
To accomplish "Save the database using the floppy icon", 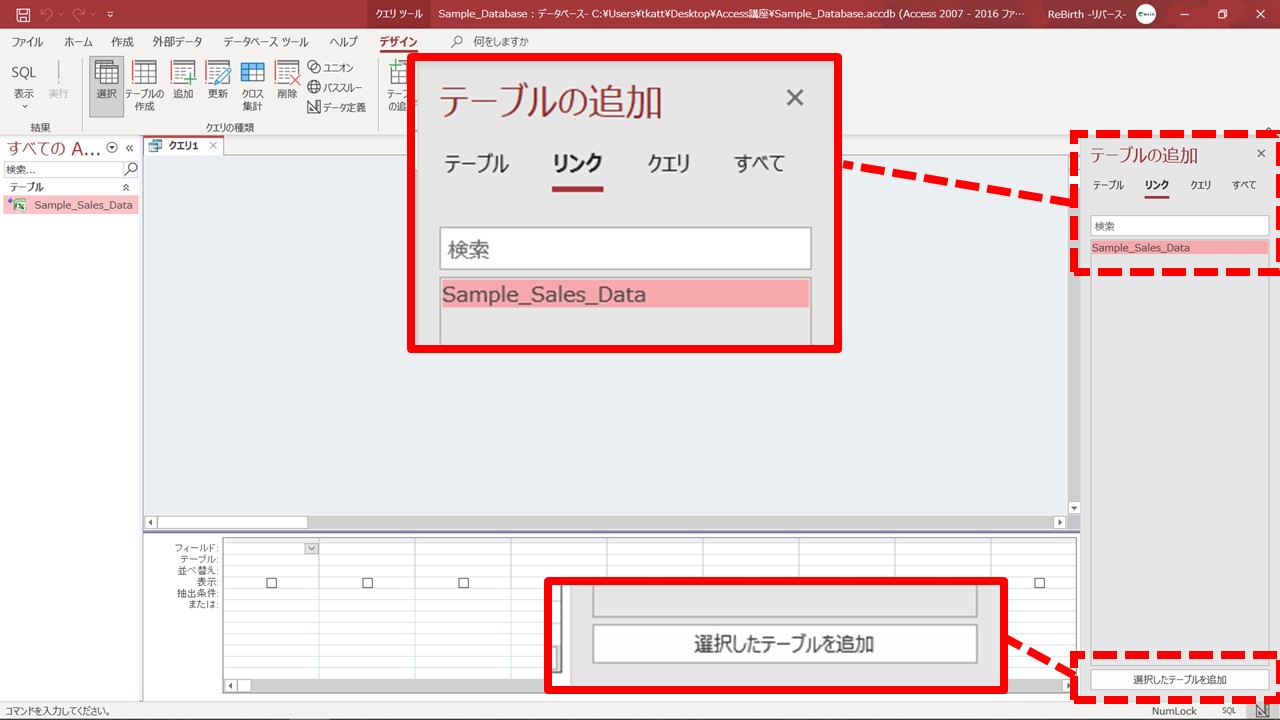I will point(22,14).
